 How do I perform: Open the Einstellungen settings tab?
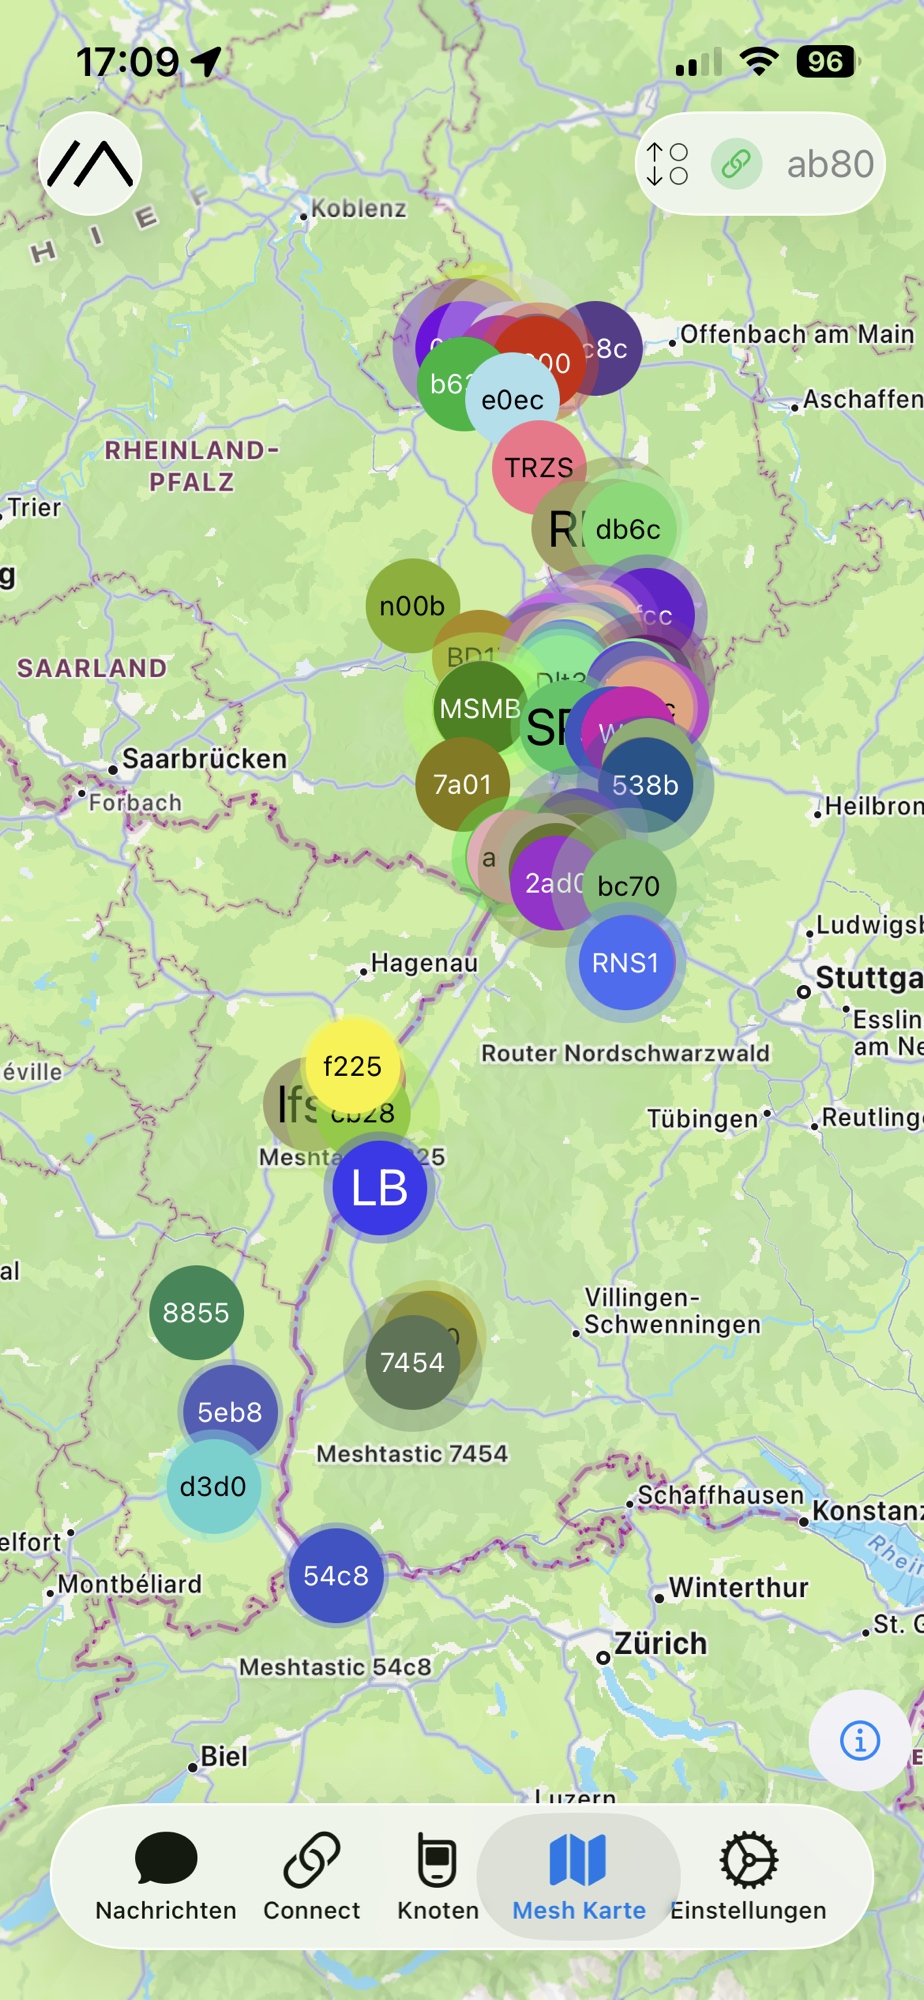tap(748, 1877)
